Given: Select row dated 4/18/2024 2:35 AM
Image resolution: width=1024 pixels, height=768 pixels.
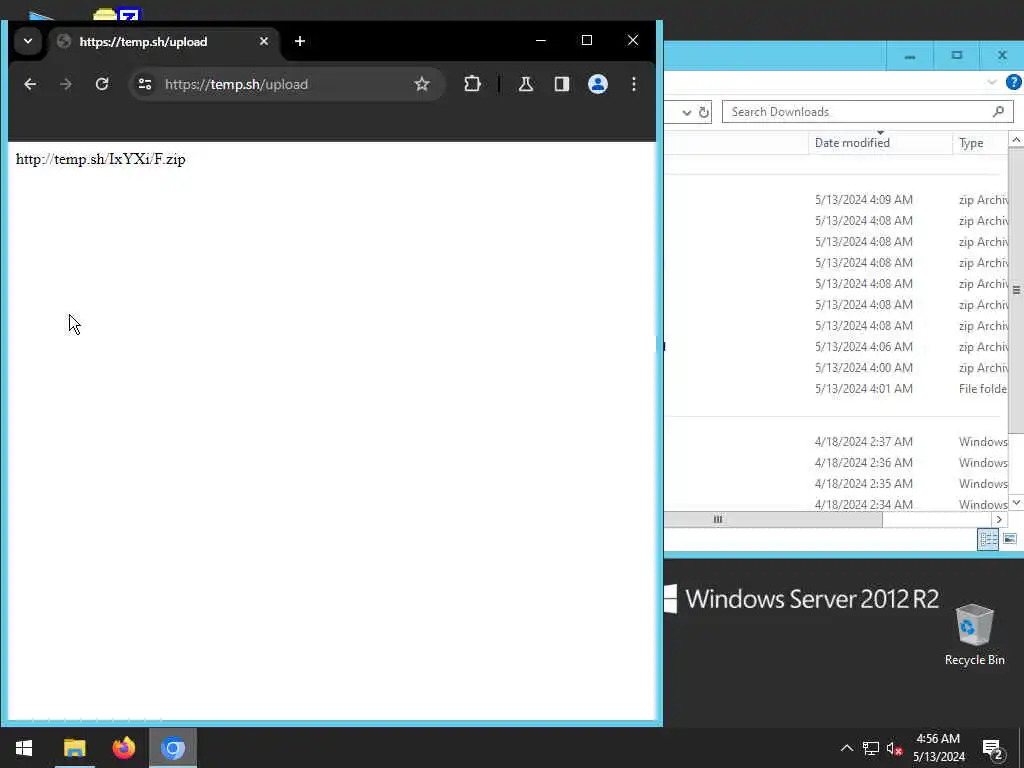Looking at the screenshot, I should pos(836,483).
